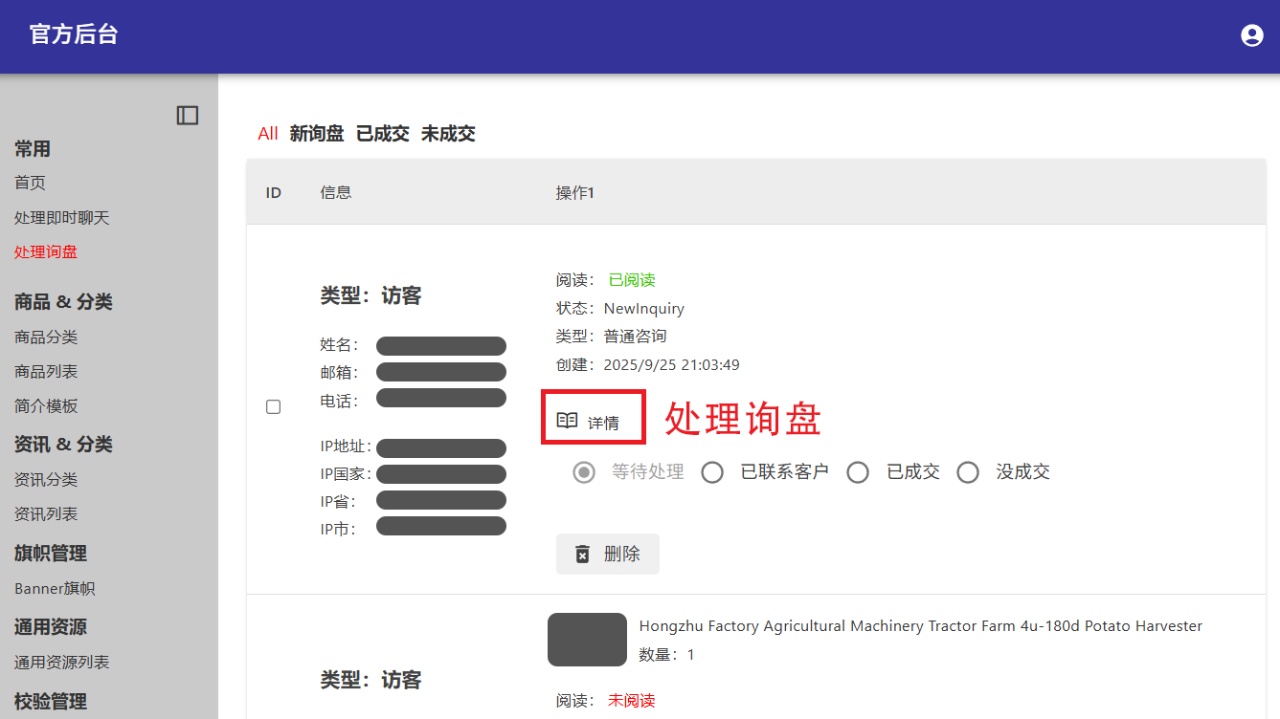
Task: Tick the checkbox for the first inquiry row
Action: click(x=273, y=407)
